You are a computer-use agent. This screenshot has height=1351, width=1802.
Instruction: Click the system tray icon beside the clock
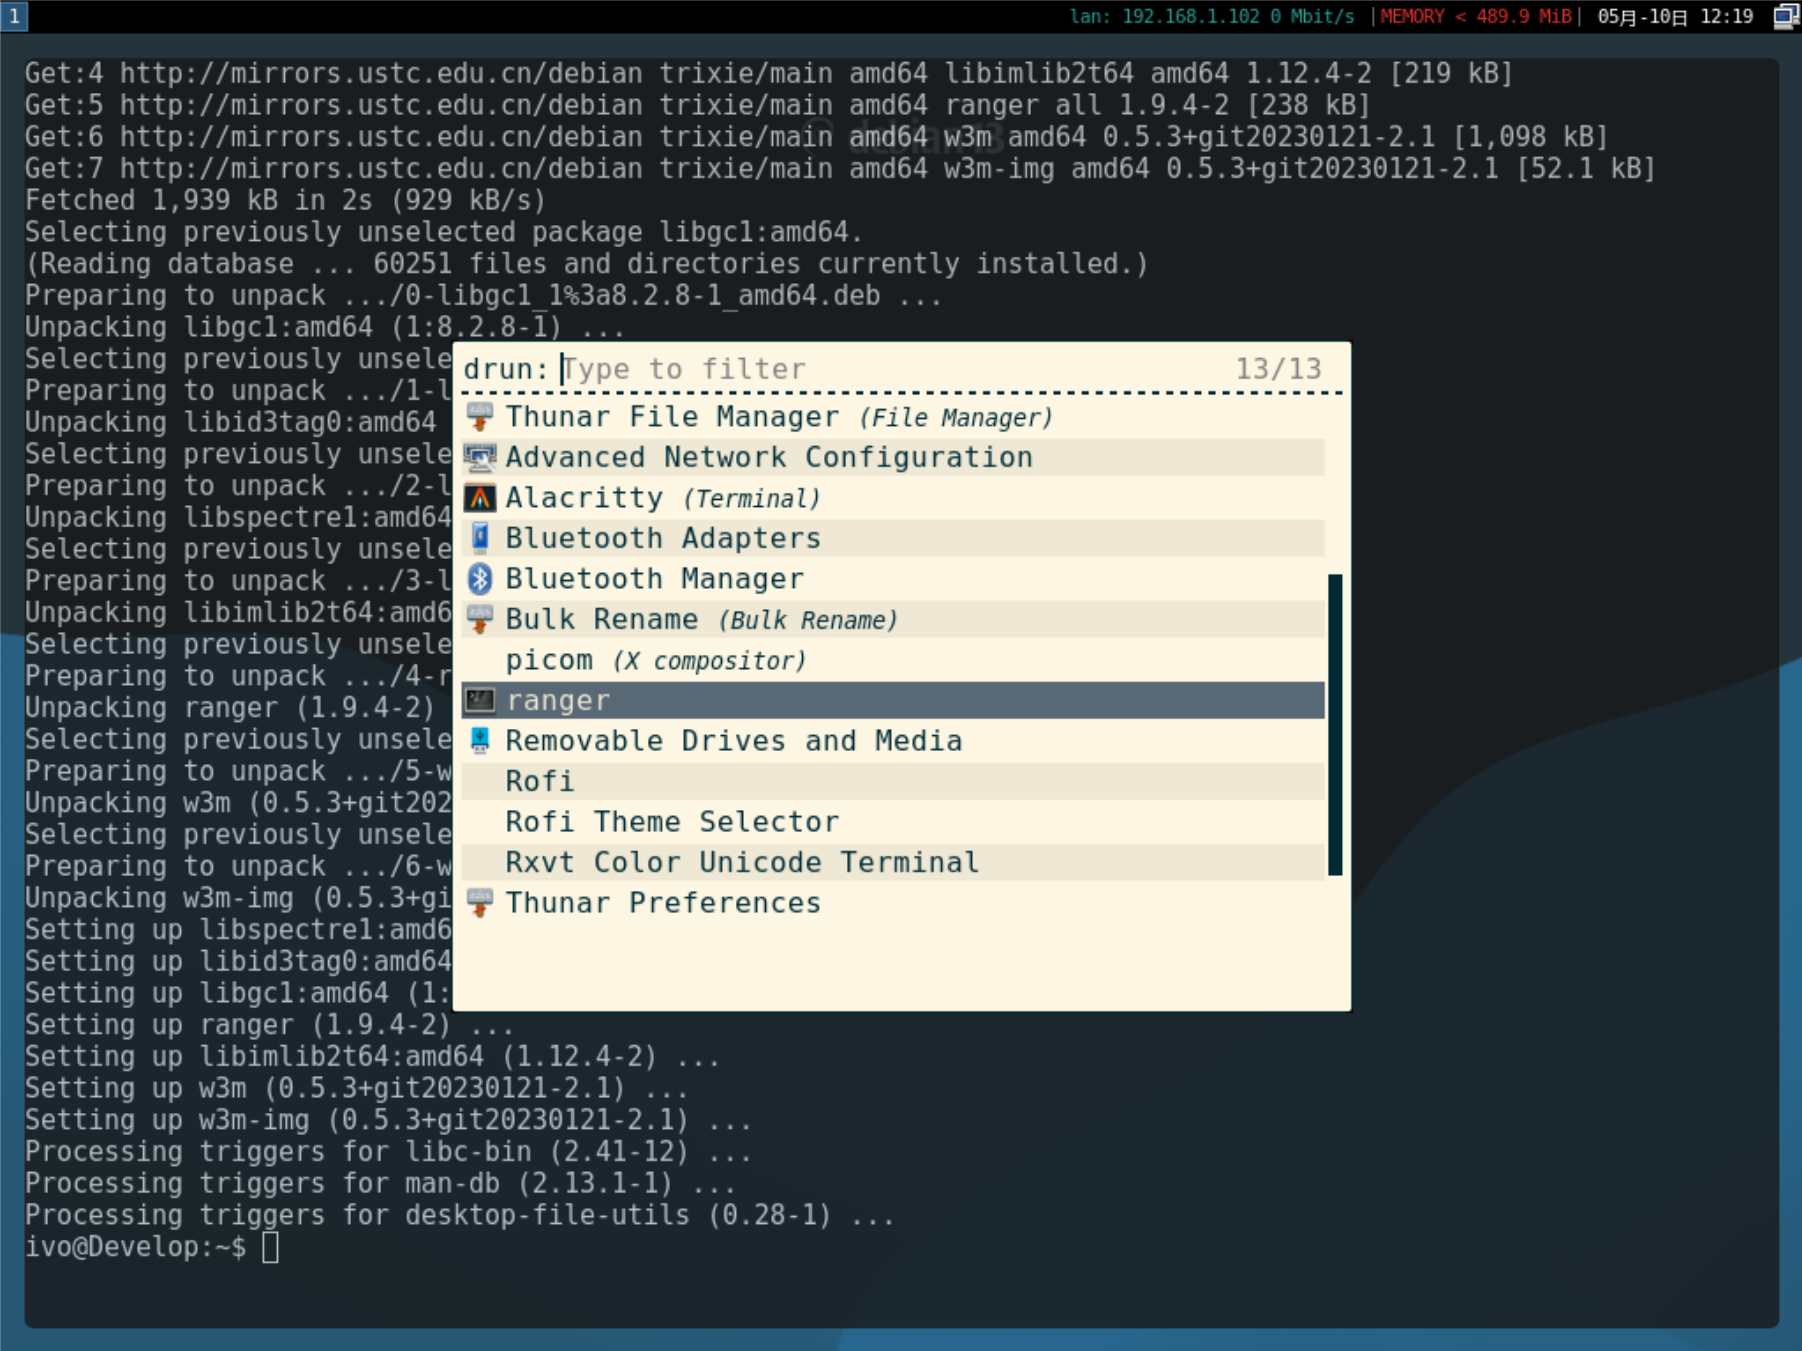[1786, 16]
